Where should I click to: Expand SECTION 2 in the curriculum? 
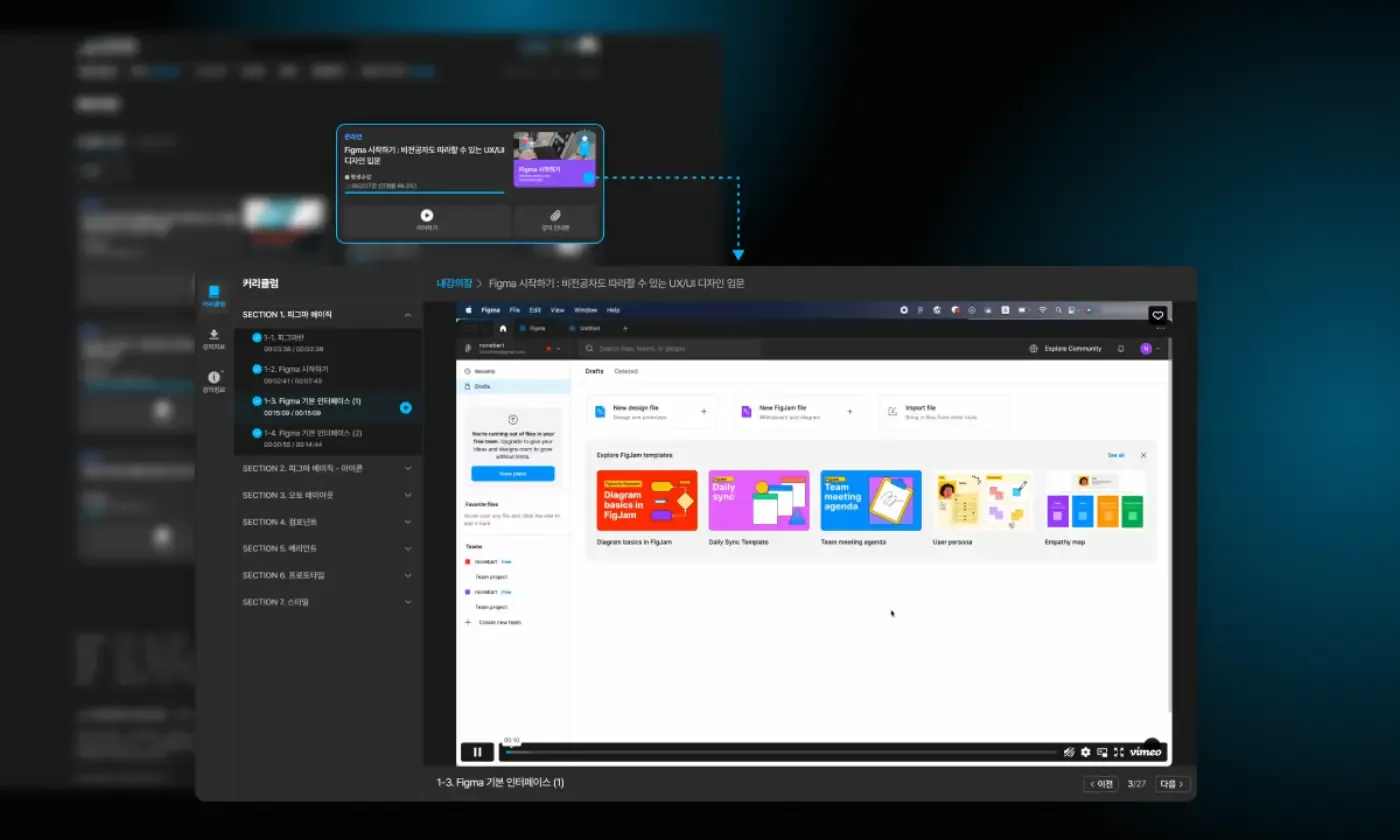click(x=408, y=468)
